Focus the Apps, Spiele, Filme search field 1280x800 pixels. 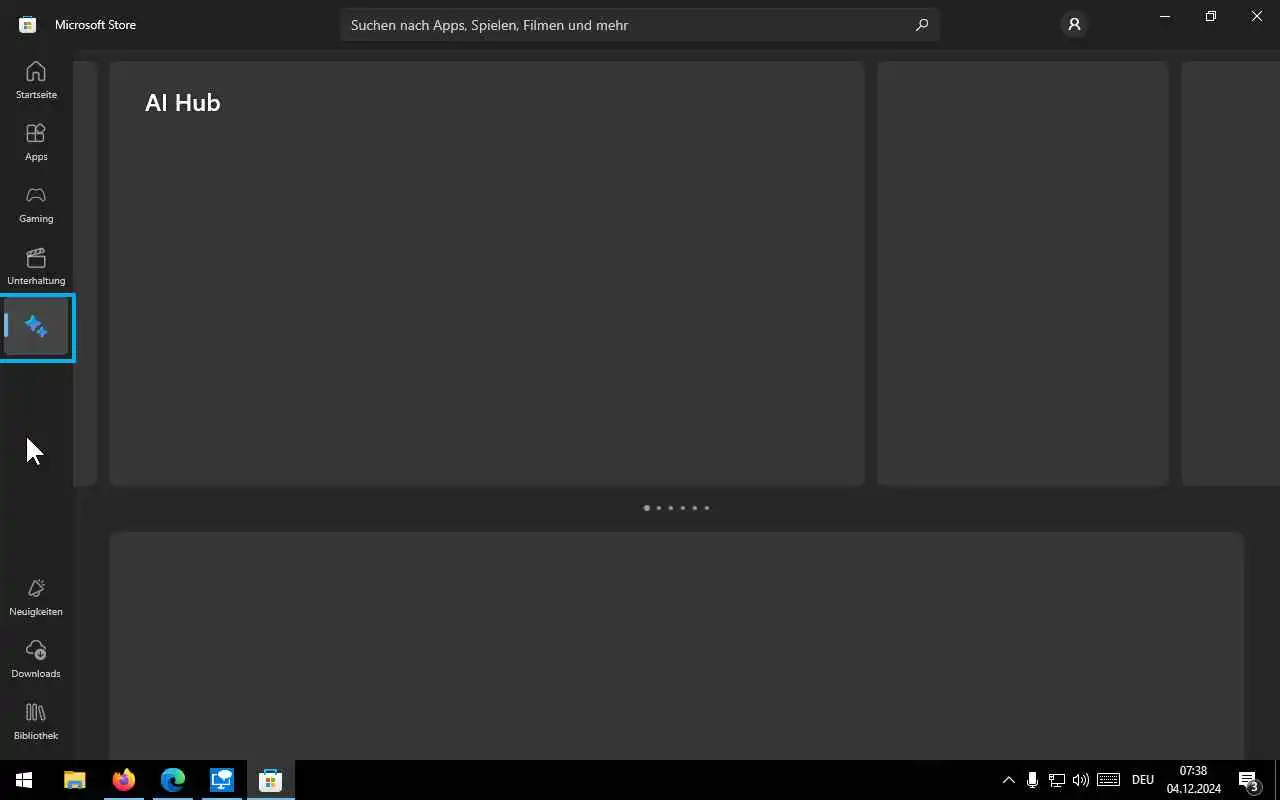coord(640,25)
